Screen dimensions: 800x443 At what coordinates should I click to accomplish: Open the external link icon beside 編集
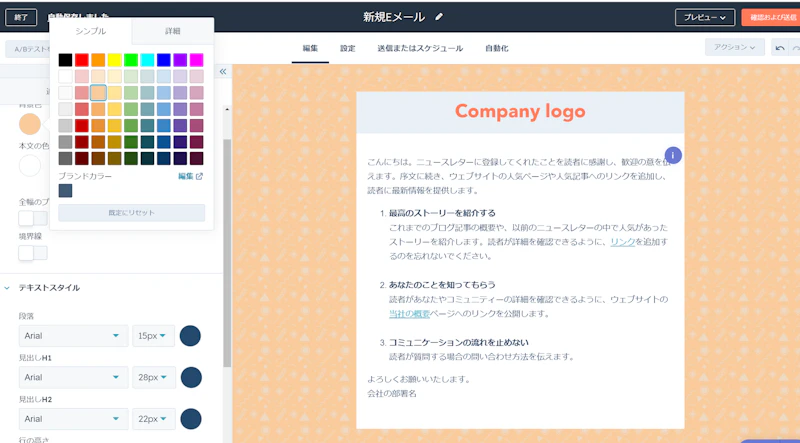pos(199,176)
